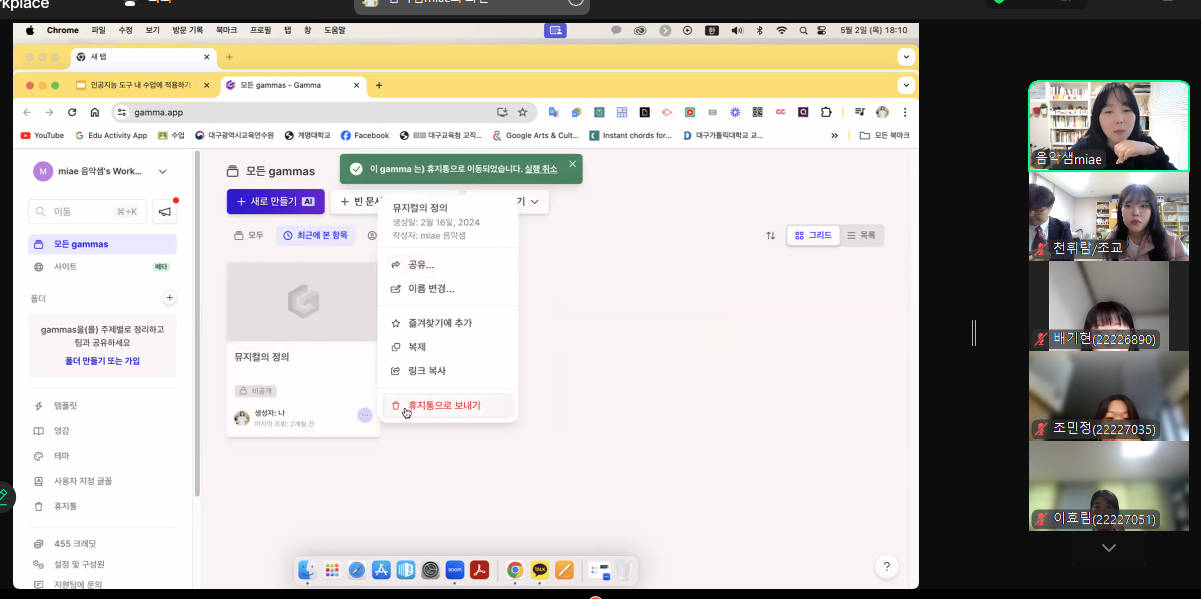Open 템플릿 (templates) in the sidebar
Image resolution: width=1201 pixels, height=599 pixels.
(64, 406)
